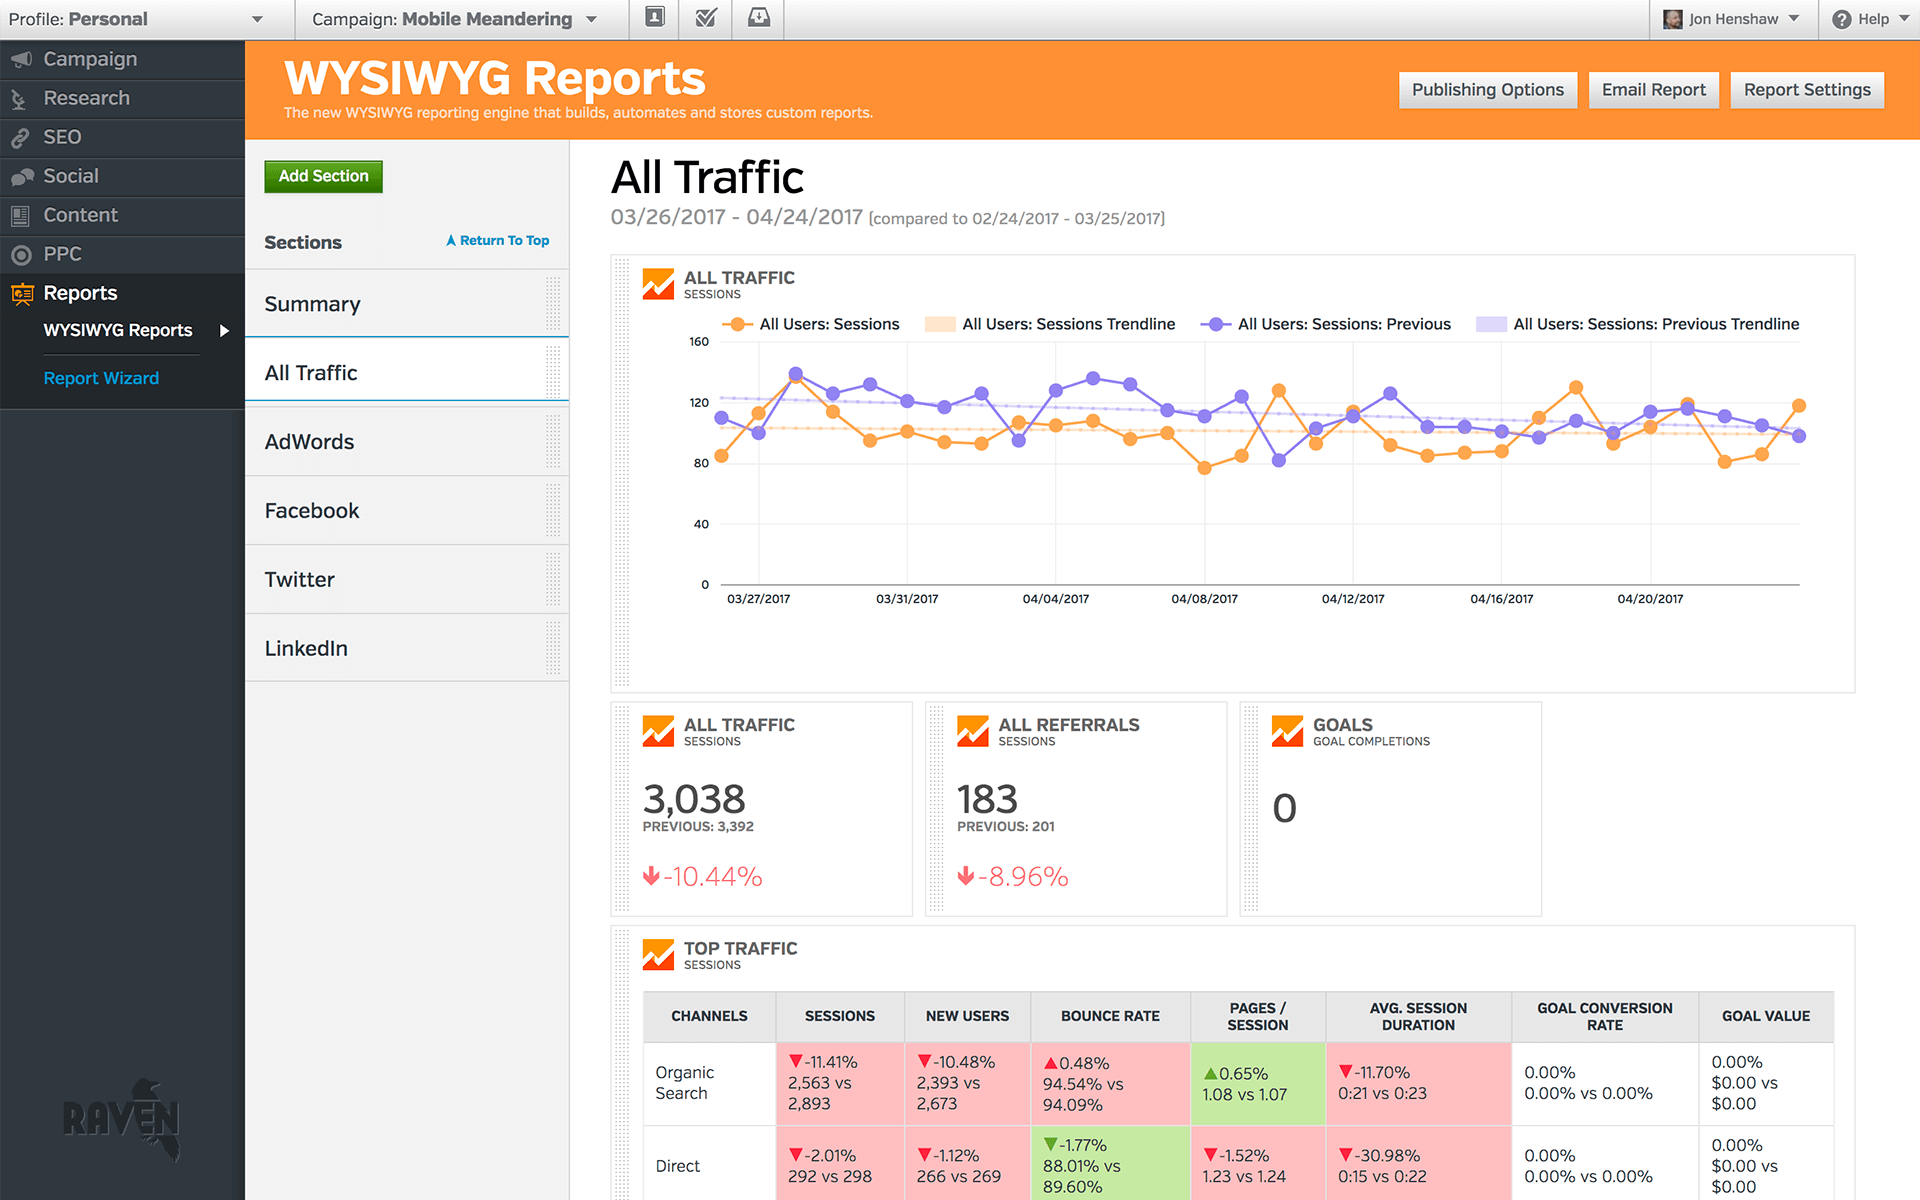Click the 183 referrals sessions value

point(987,799)
